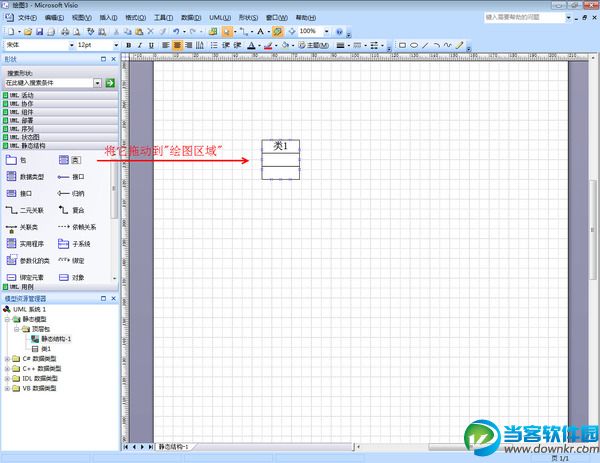Save the drawing using the floppy disk icon
Image resolution: width=600 pixels, height=463 pixels.
[x=39, y=32]
